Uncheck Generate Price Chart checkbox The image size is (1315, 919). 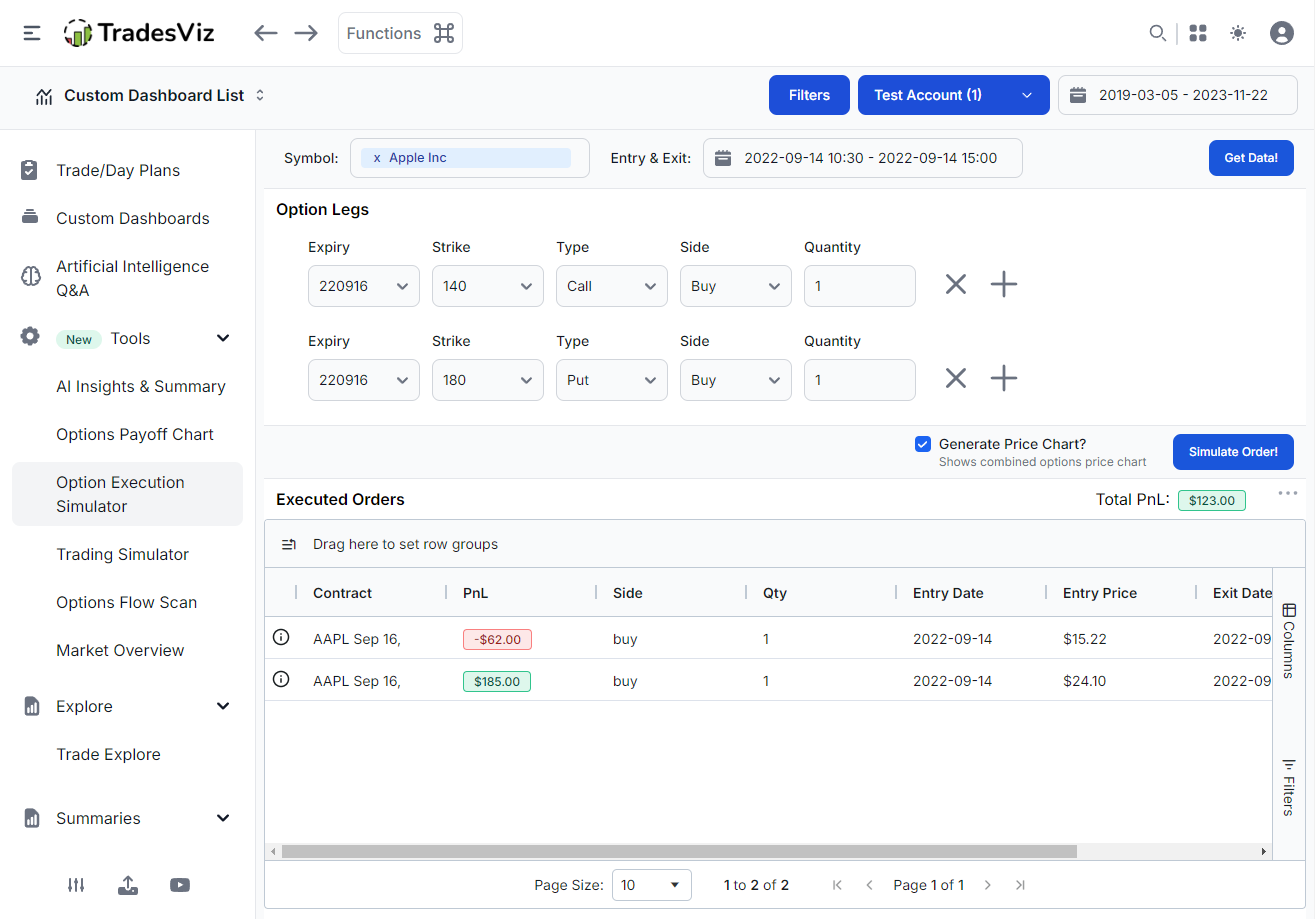[x=923, y=444]
